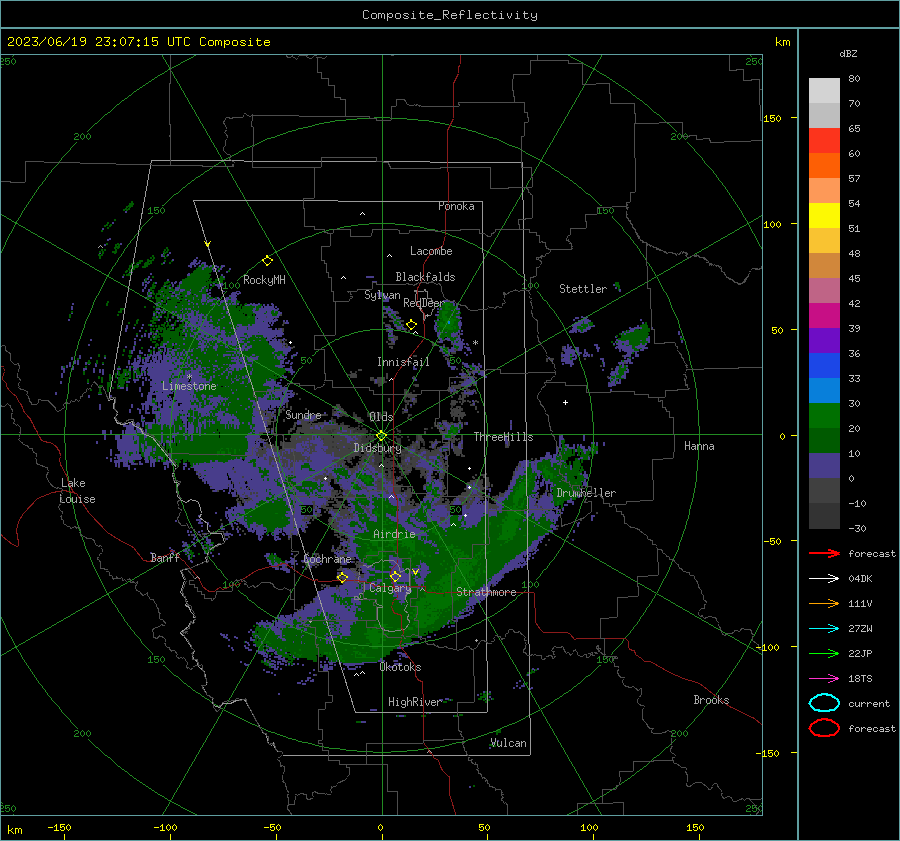
Task: Click the Olds city label
Action: click(381, 417)
